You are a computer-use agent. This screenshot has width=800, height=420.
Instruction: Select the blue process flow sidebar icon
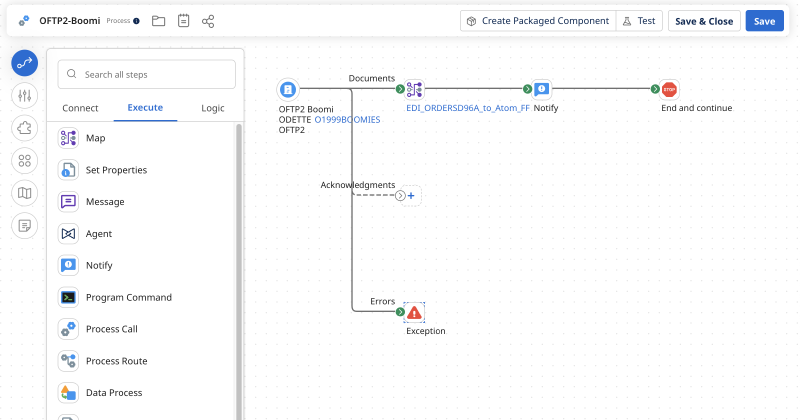click(x=24, y=63)
